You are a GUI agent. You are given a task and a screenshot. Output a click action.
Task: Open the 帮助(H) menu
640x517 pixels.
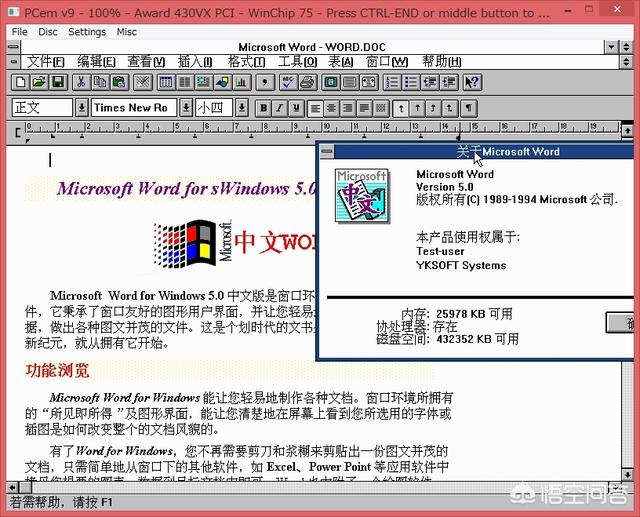(x=442, y=62)
